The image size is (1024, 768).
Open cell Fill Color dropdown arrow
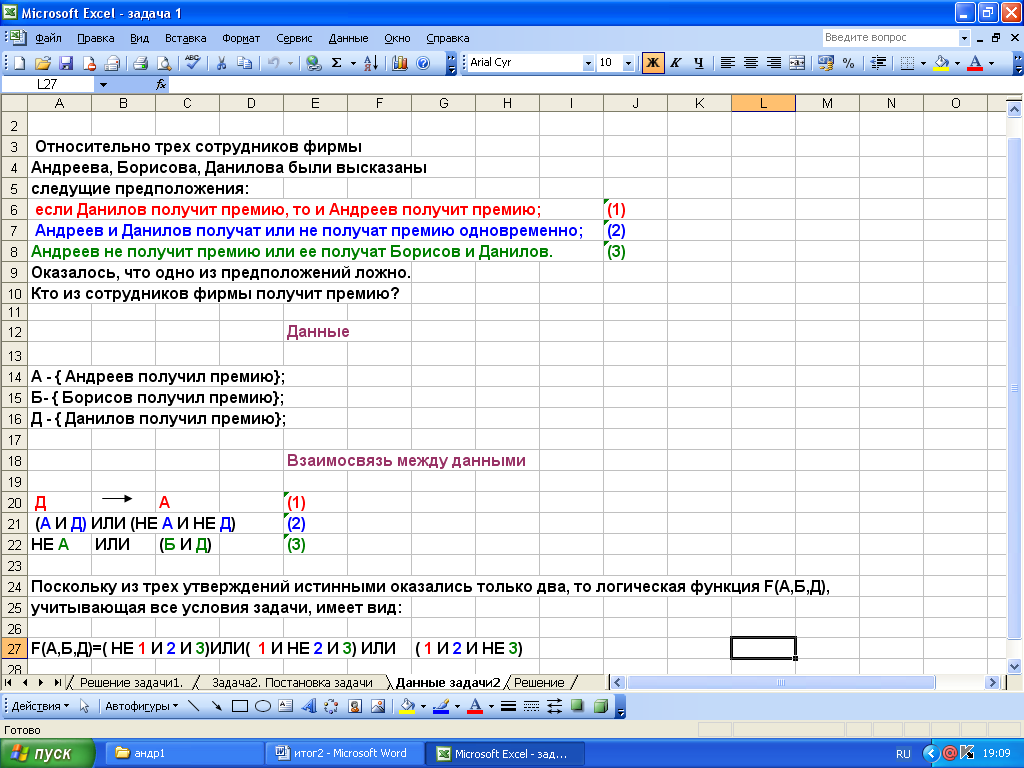pos(957,63)
